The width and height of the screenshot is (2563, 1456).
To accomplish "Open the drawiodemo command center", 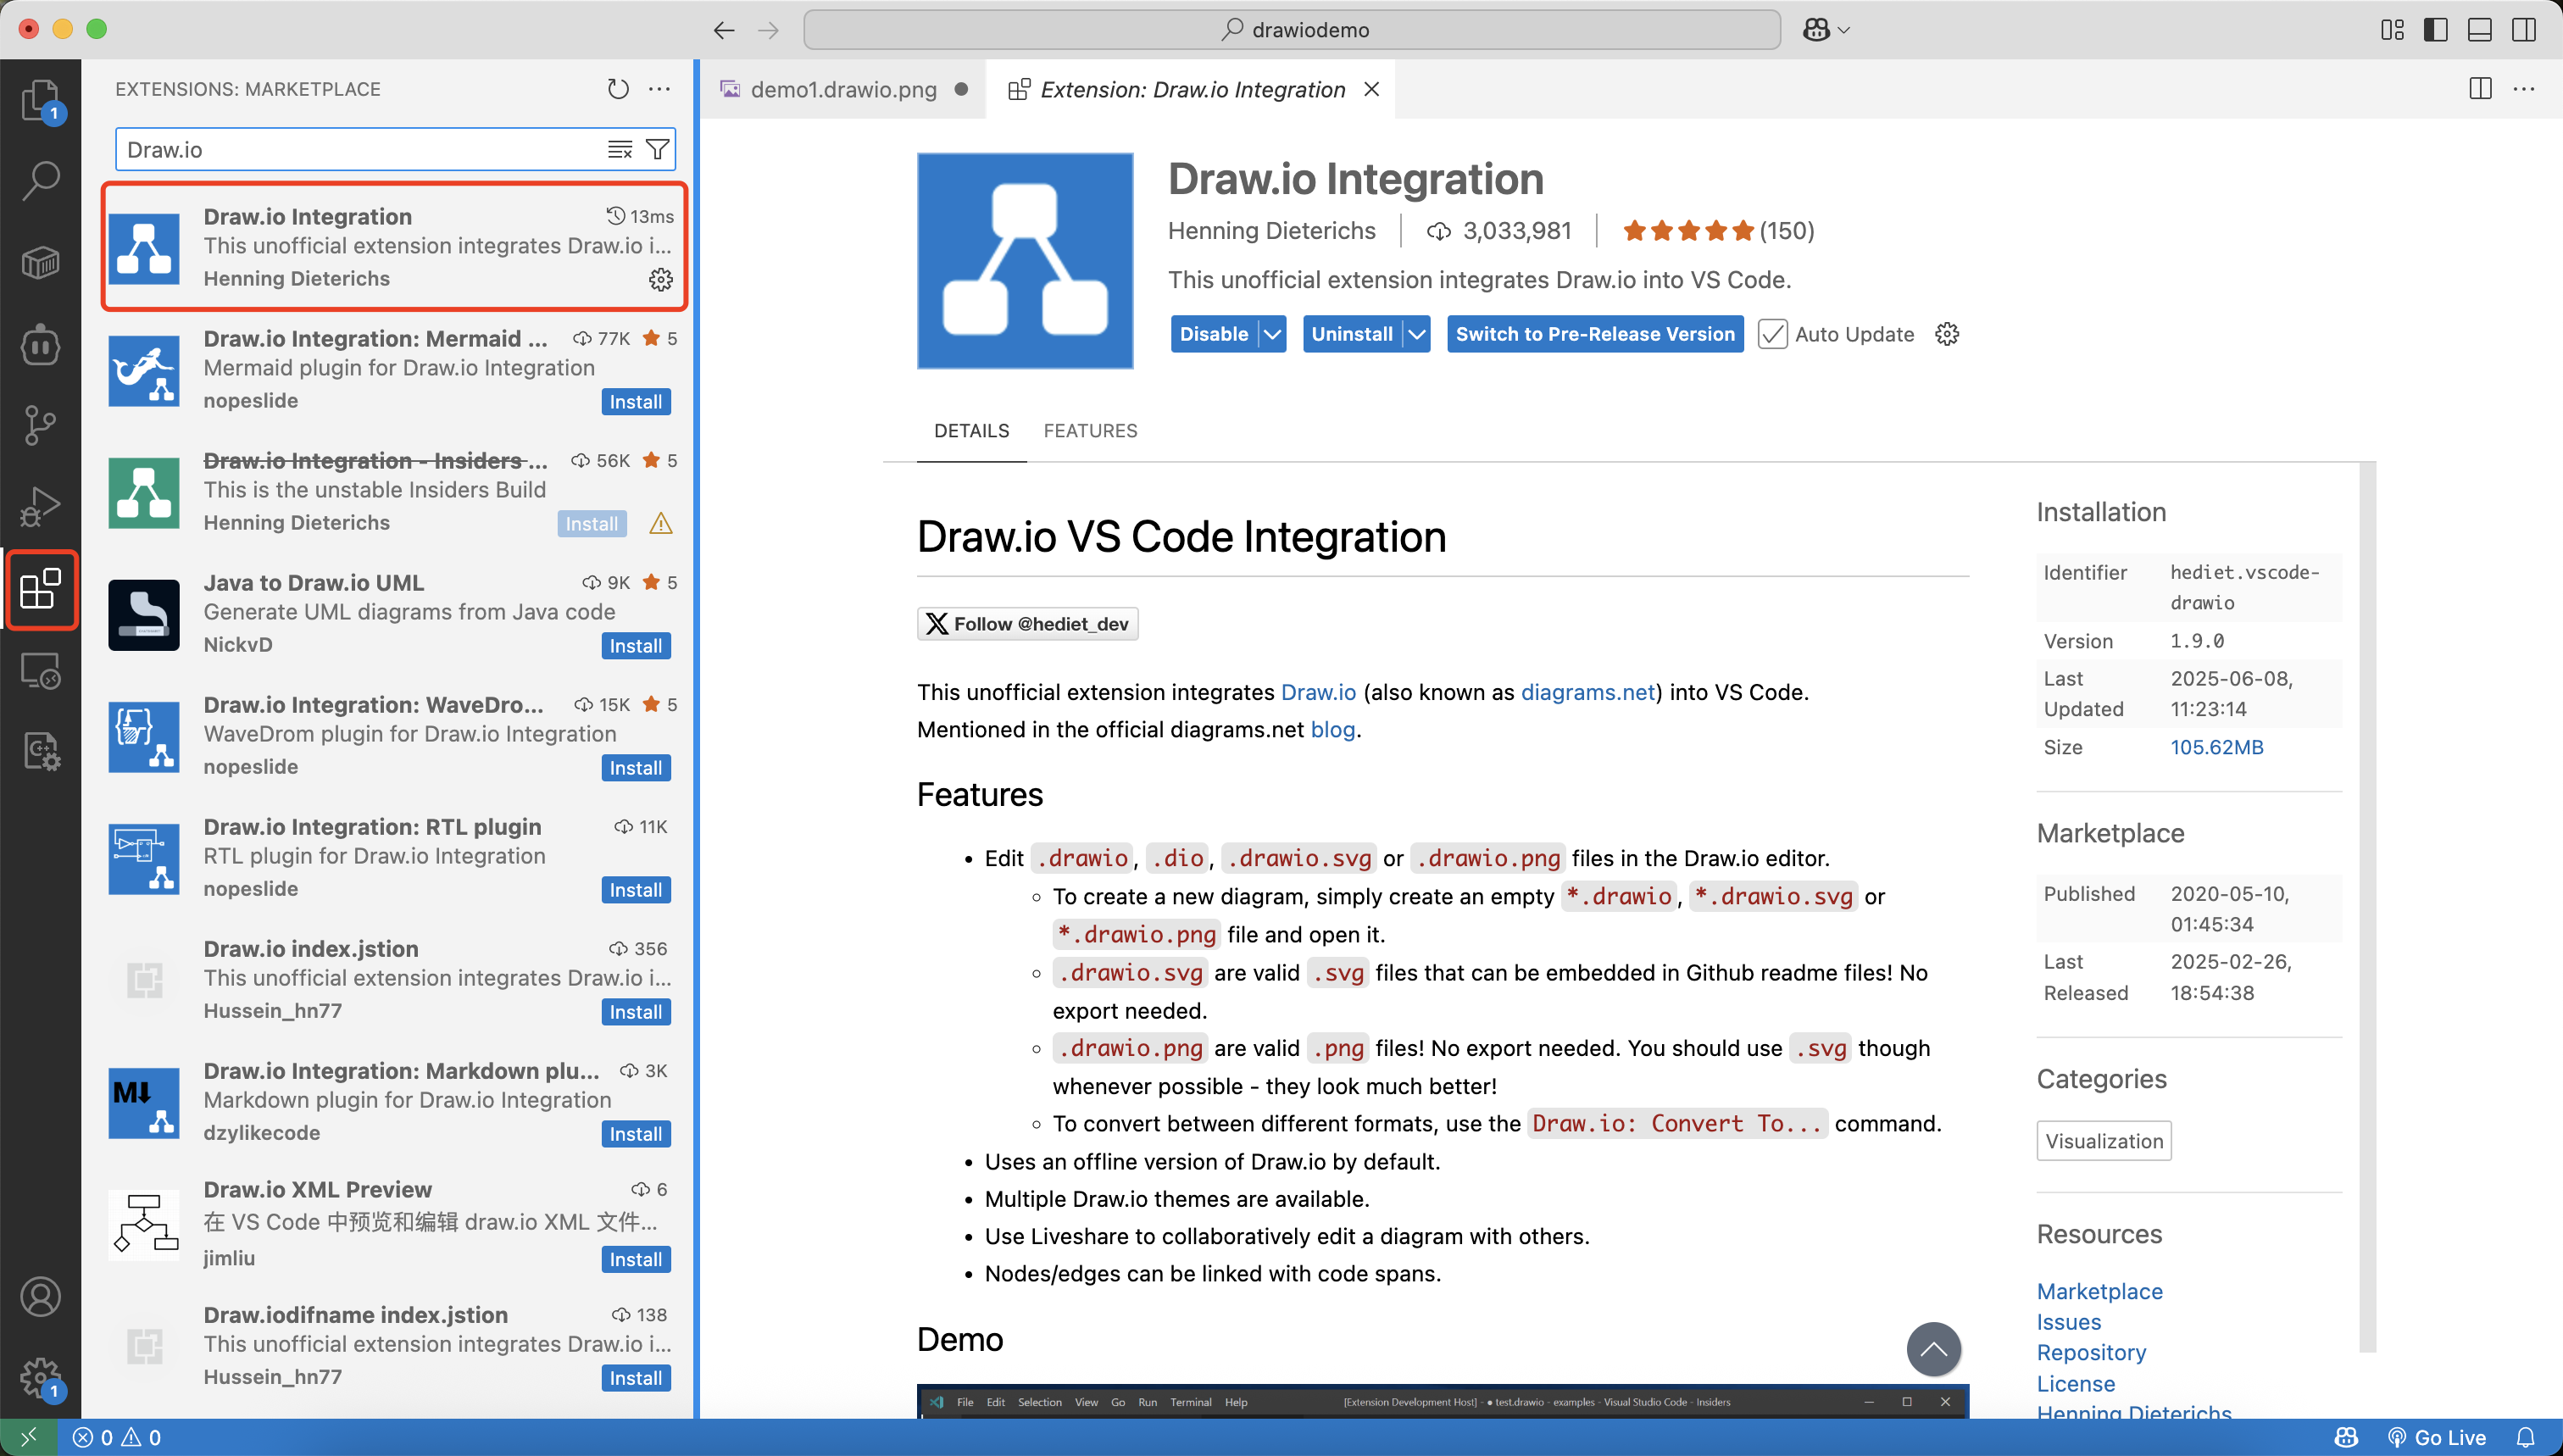I will point(1292,30).
